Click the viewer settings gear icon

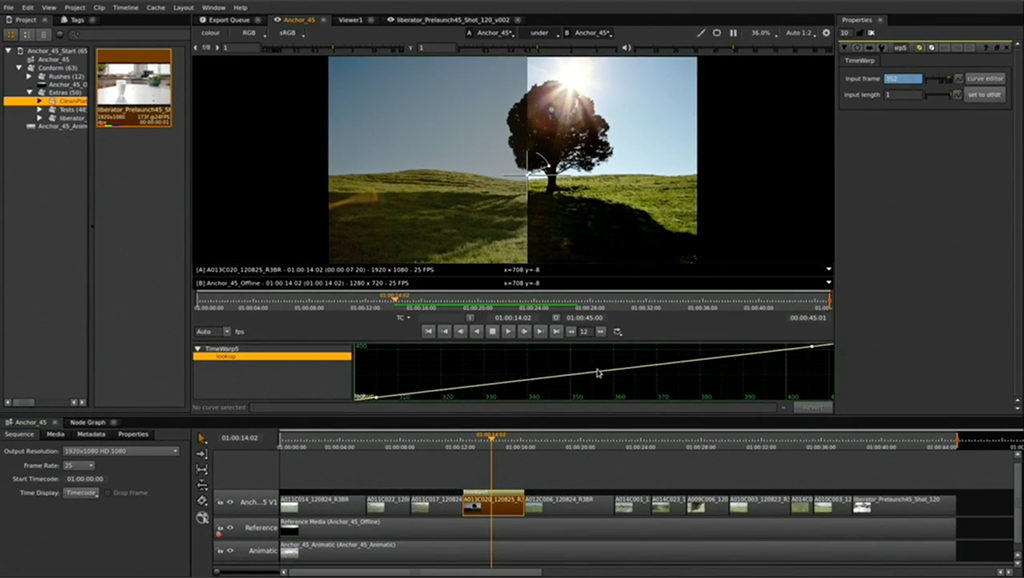(x=826, y=33)
